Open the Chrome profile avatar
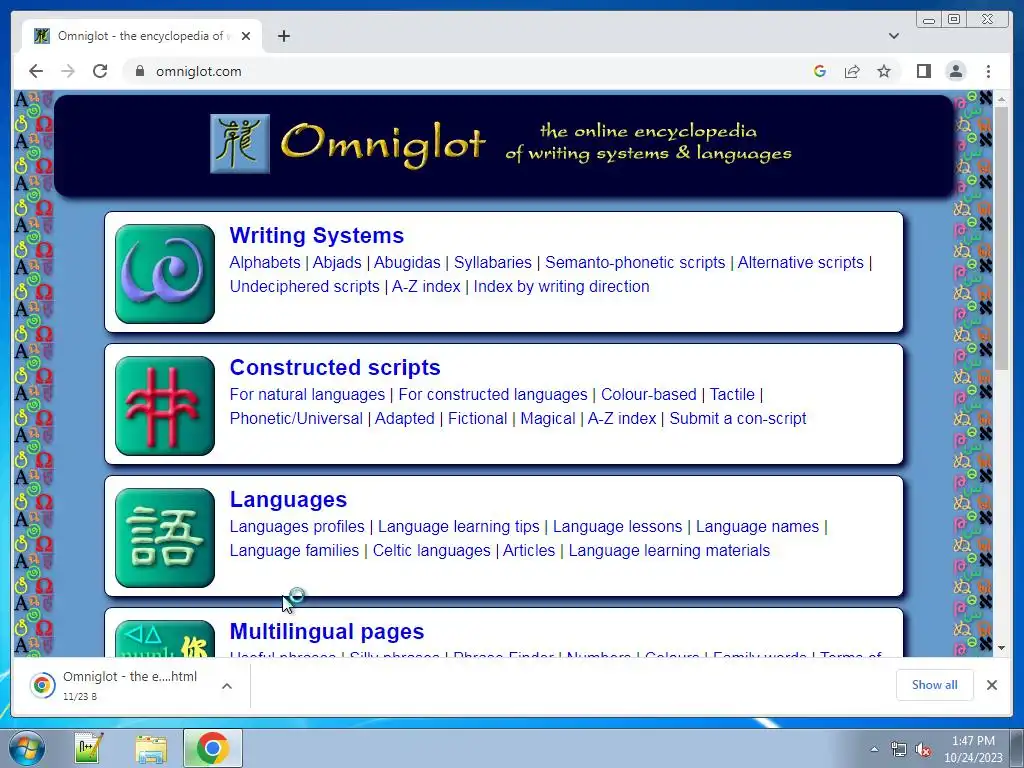Image resolution: width=1024 pixels, height=768 pixels. tap(956, 71)
